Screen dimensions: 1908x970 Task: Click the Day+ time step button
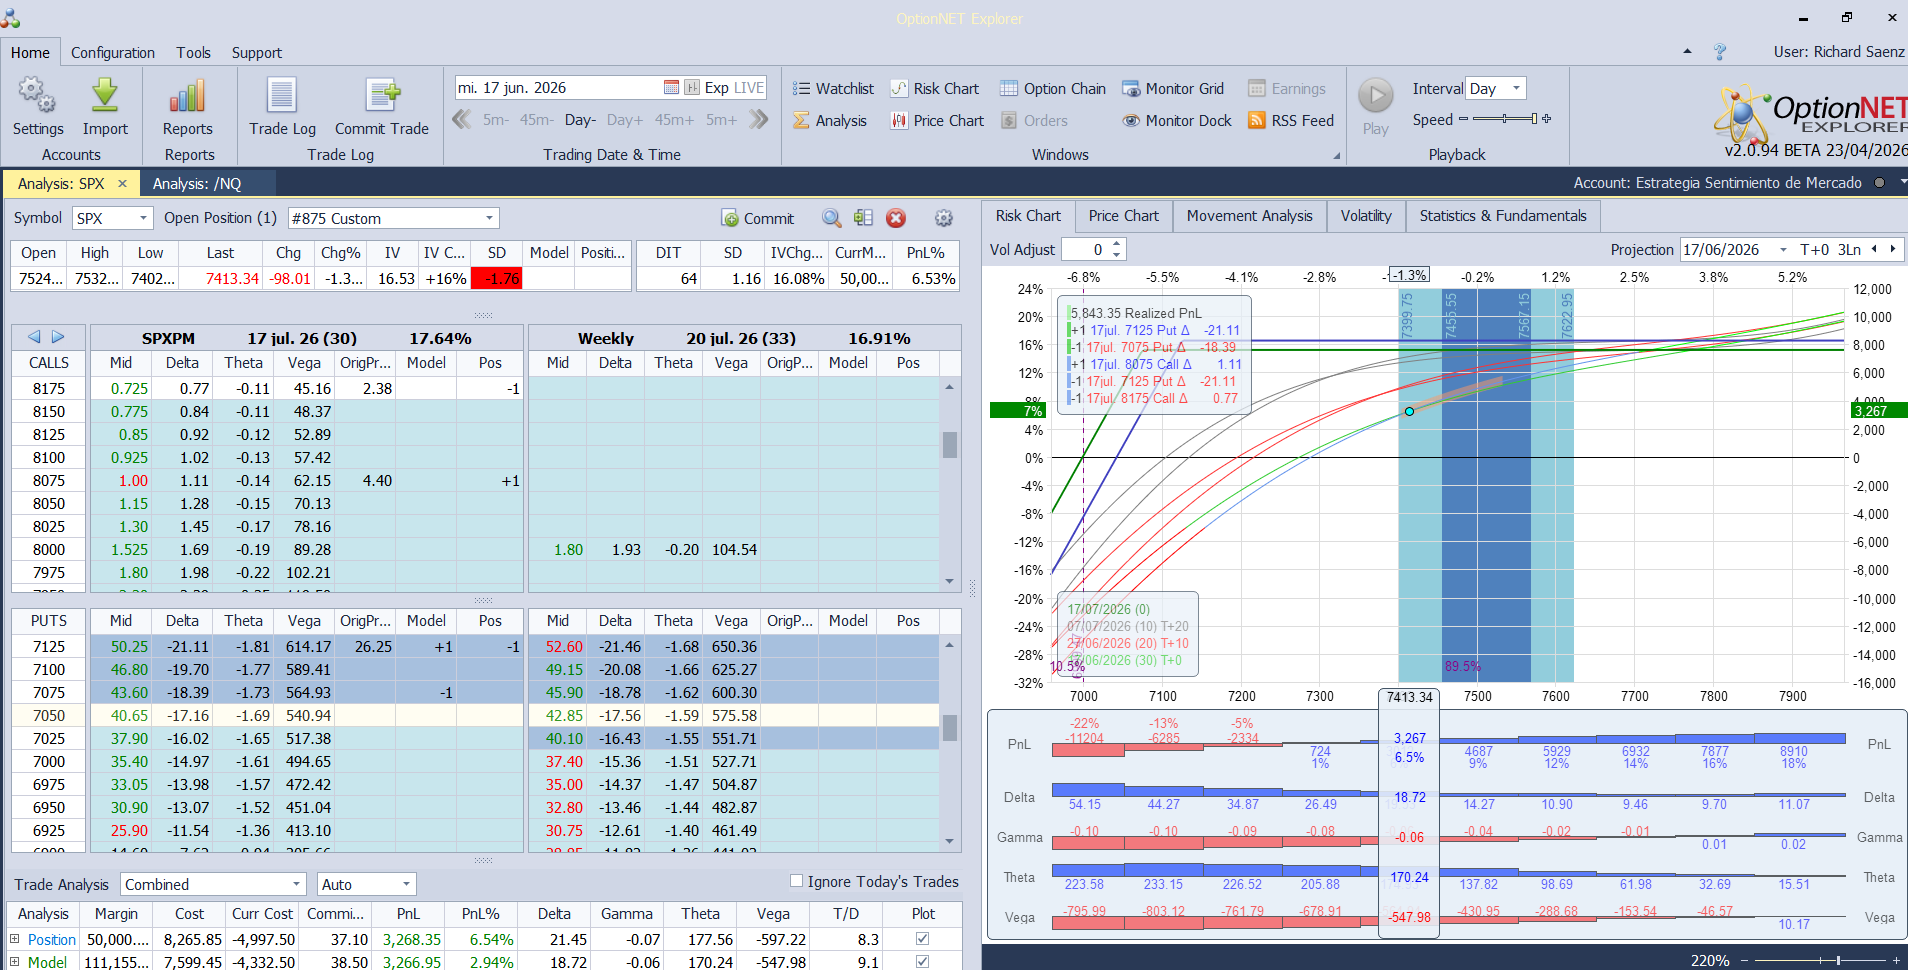pyautogui.click(x=625, y=120)
